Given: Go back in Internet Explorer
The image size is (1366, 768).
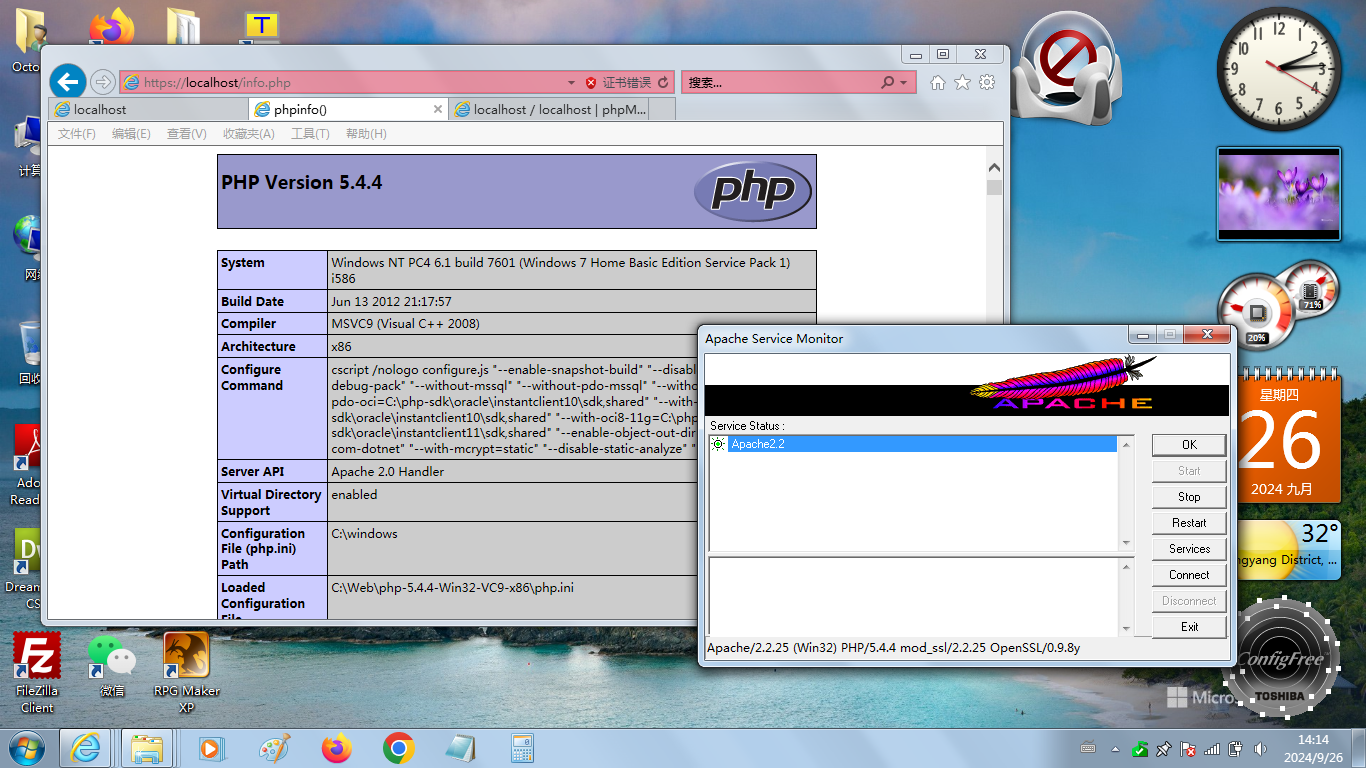Looking at the screenshot, I should (x=68, y=82).
